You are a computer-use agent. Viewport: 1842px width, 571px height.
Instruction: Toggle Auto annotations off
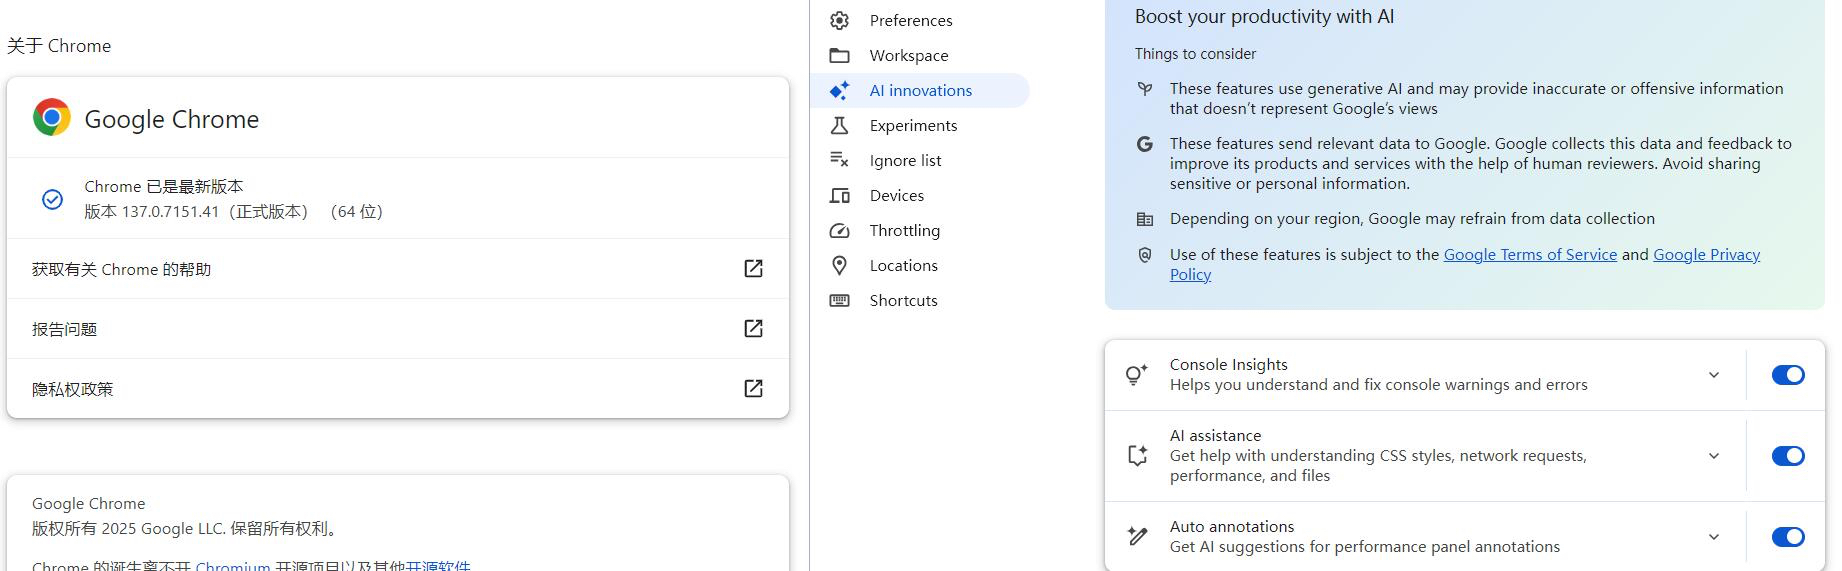click(x=1788, y=537)
